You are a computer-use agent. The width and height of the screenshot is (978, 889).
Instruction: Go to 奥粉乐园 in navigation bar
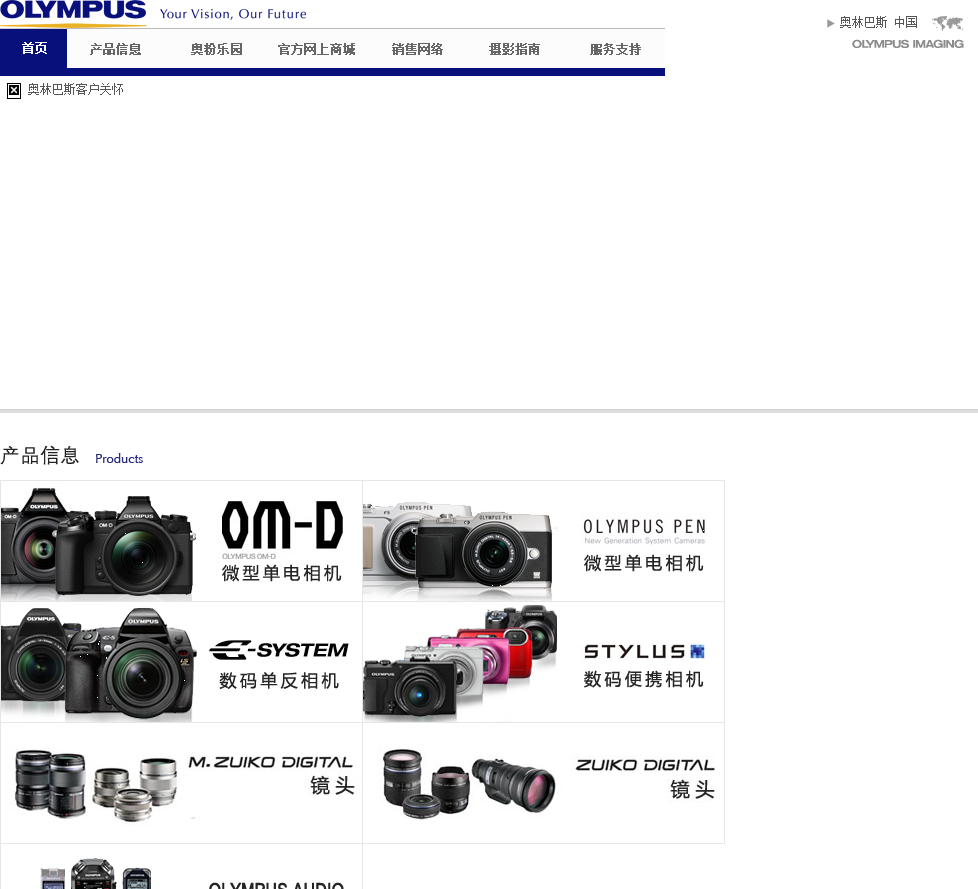tap(216, 49)
